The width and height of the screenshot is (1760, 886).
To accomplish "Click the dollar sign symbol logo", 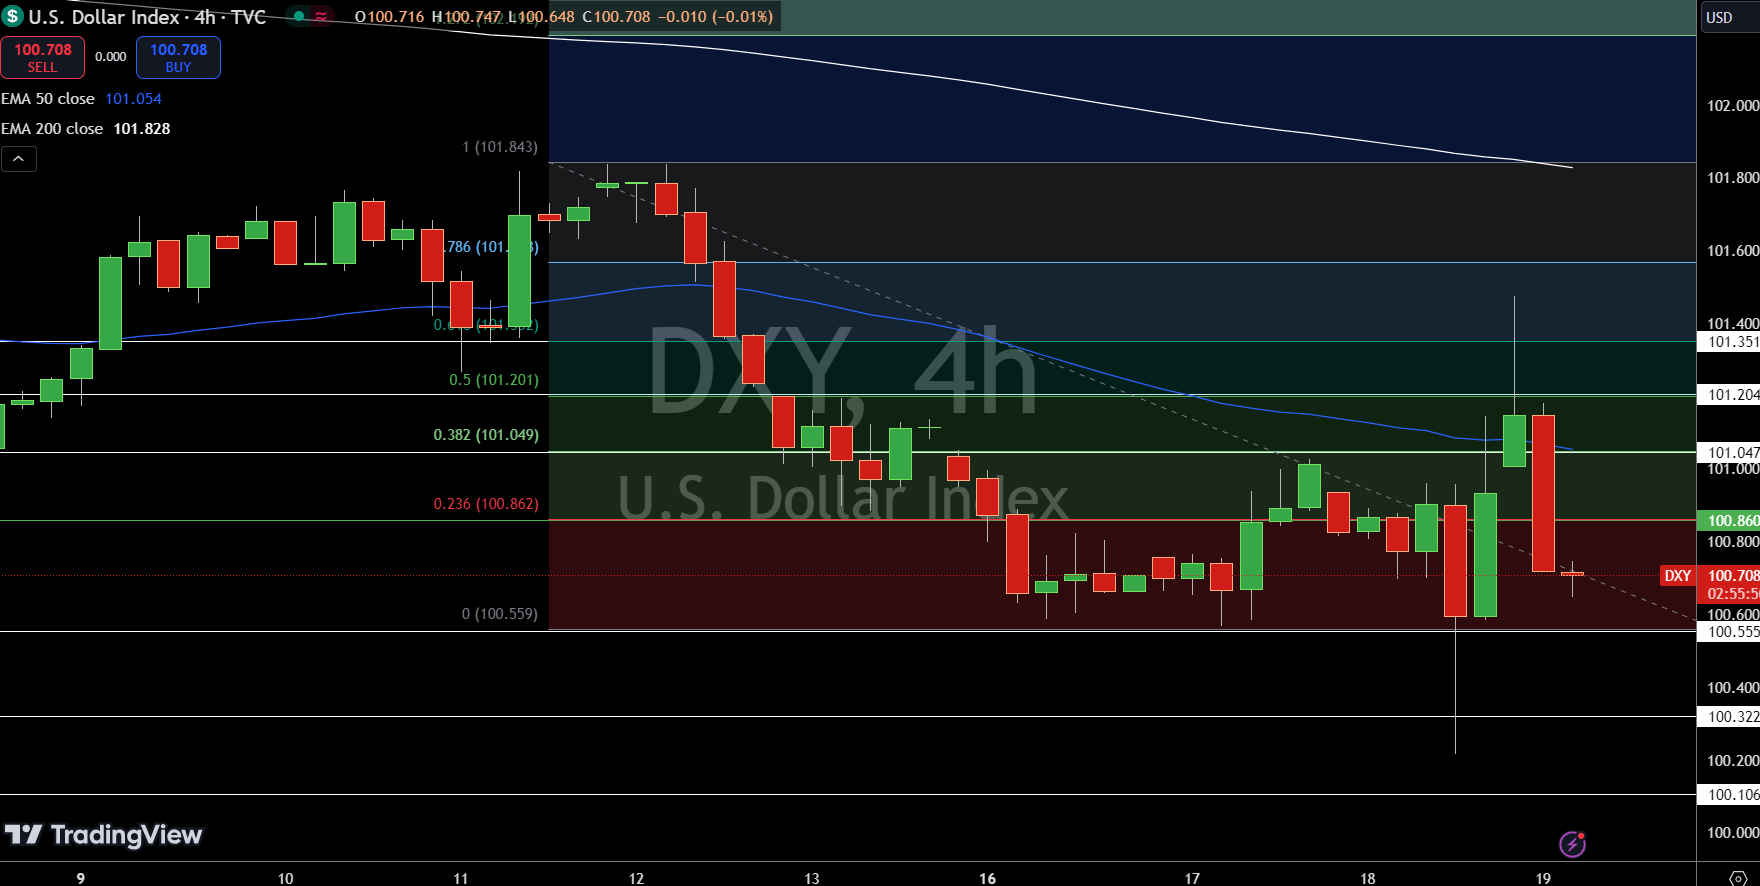I will [x=12, y=16].
